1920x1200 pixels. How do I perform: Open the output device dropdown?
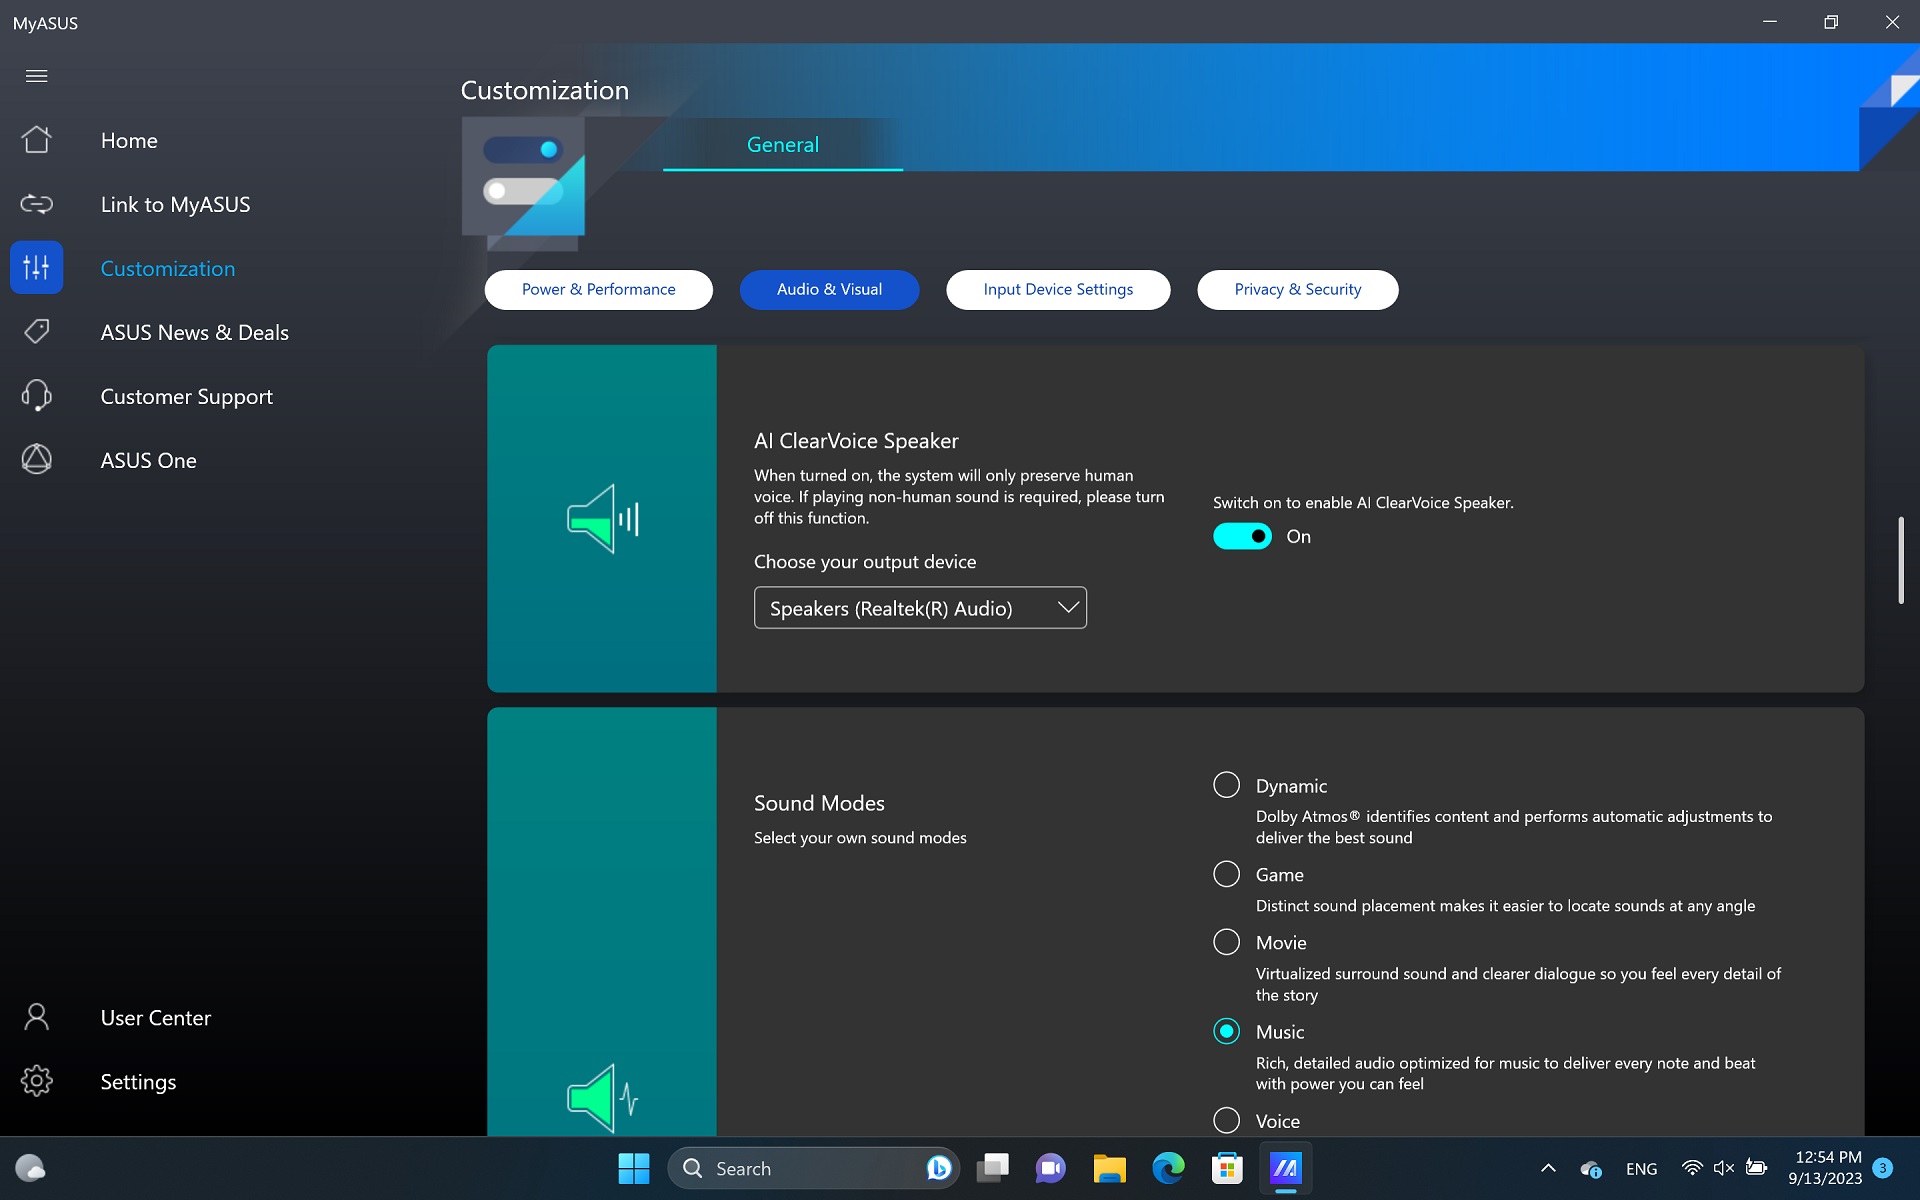point(920,608)
